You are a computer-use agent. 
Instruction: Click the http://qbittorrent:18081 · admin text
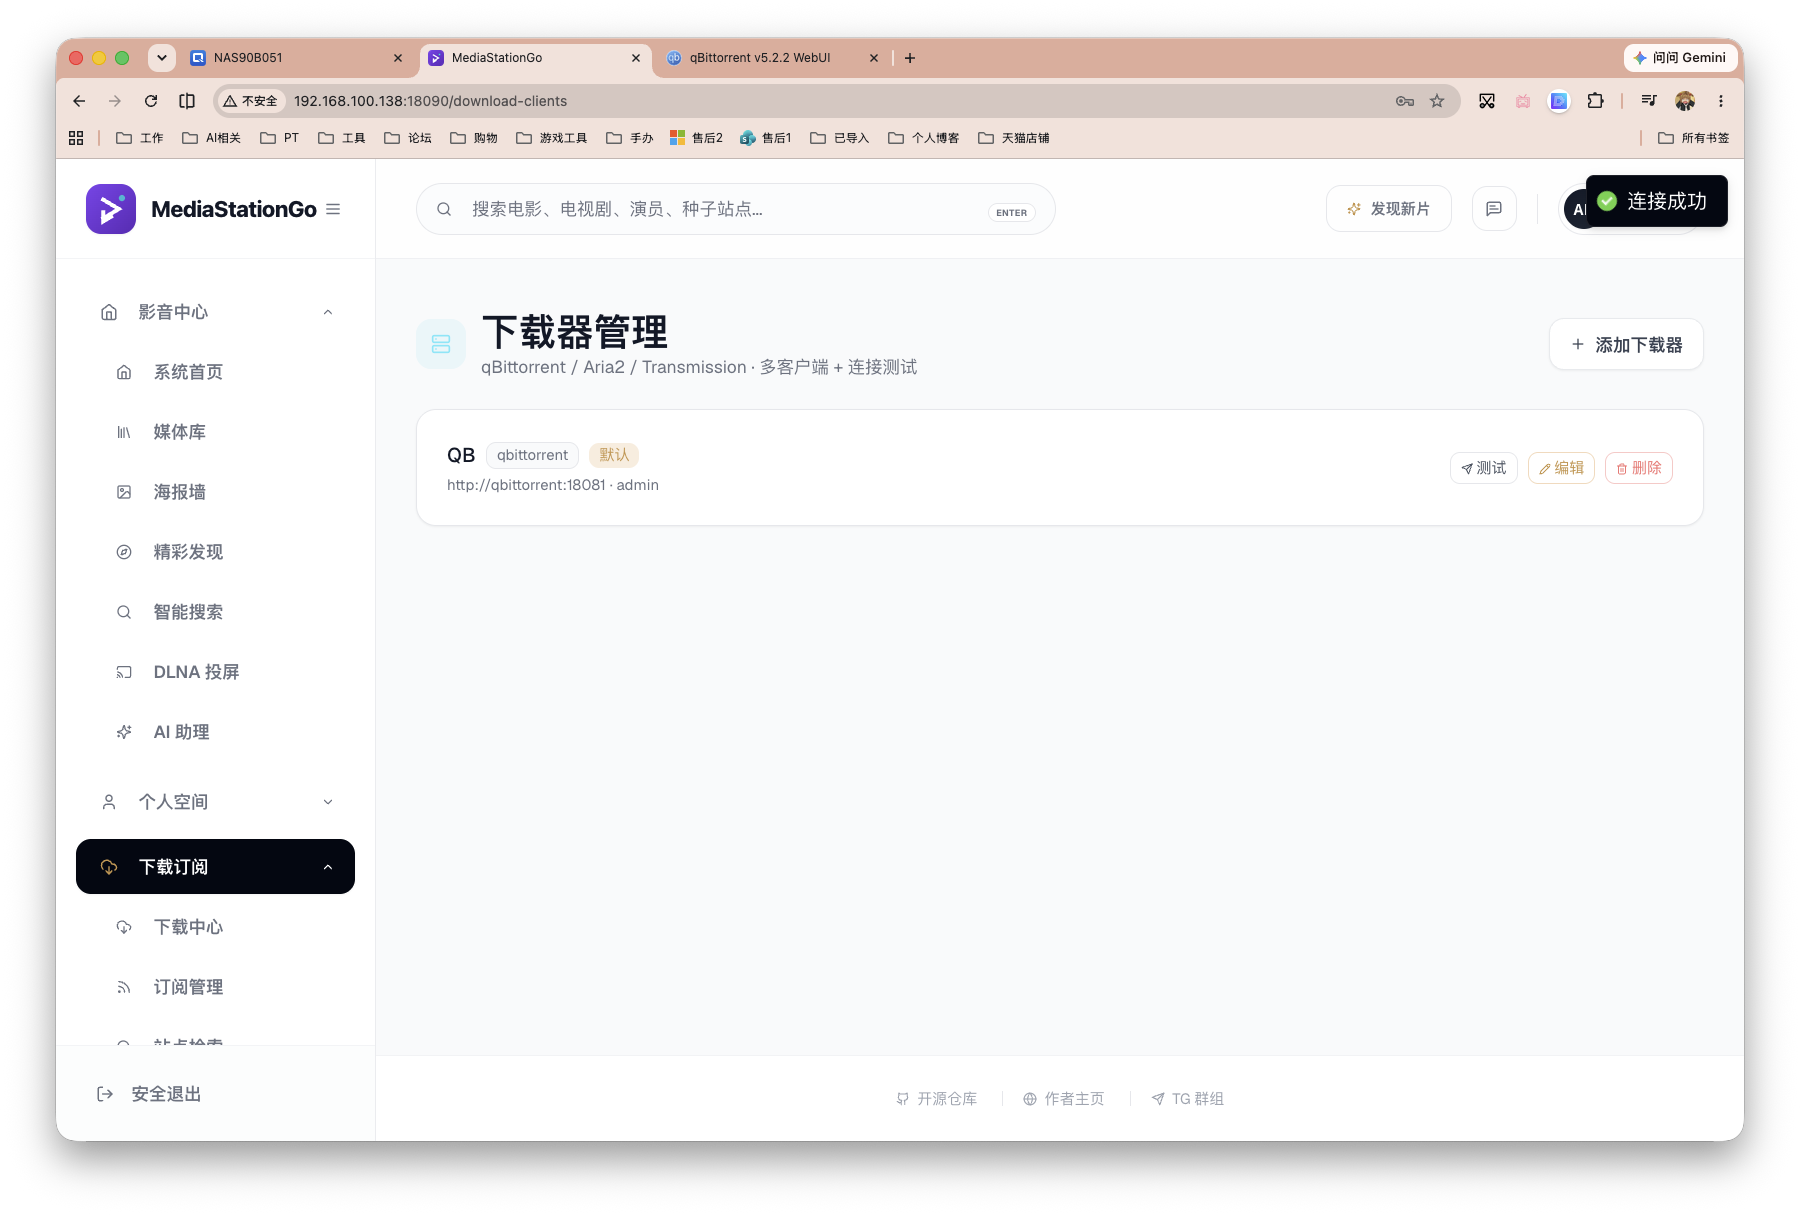coord(553,485)
